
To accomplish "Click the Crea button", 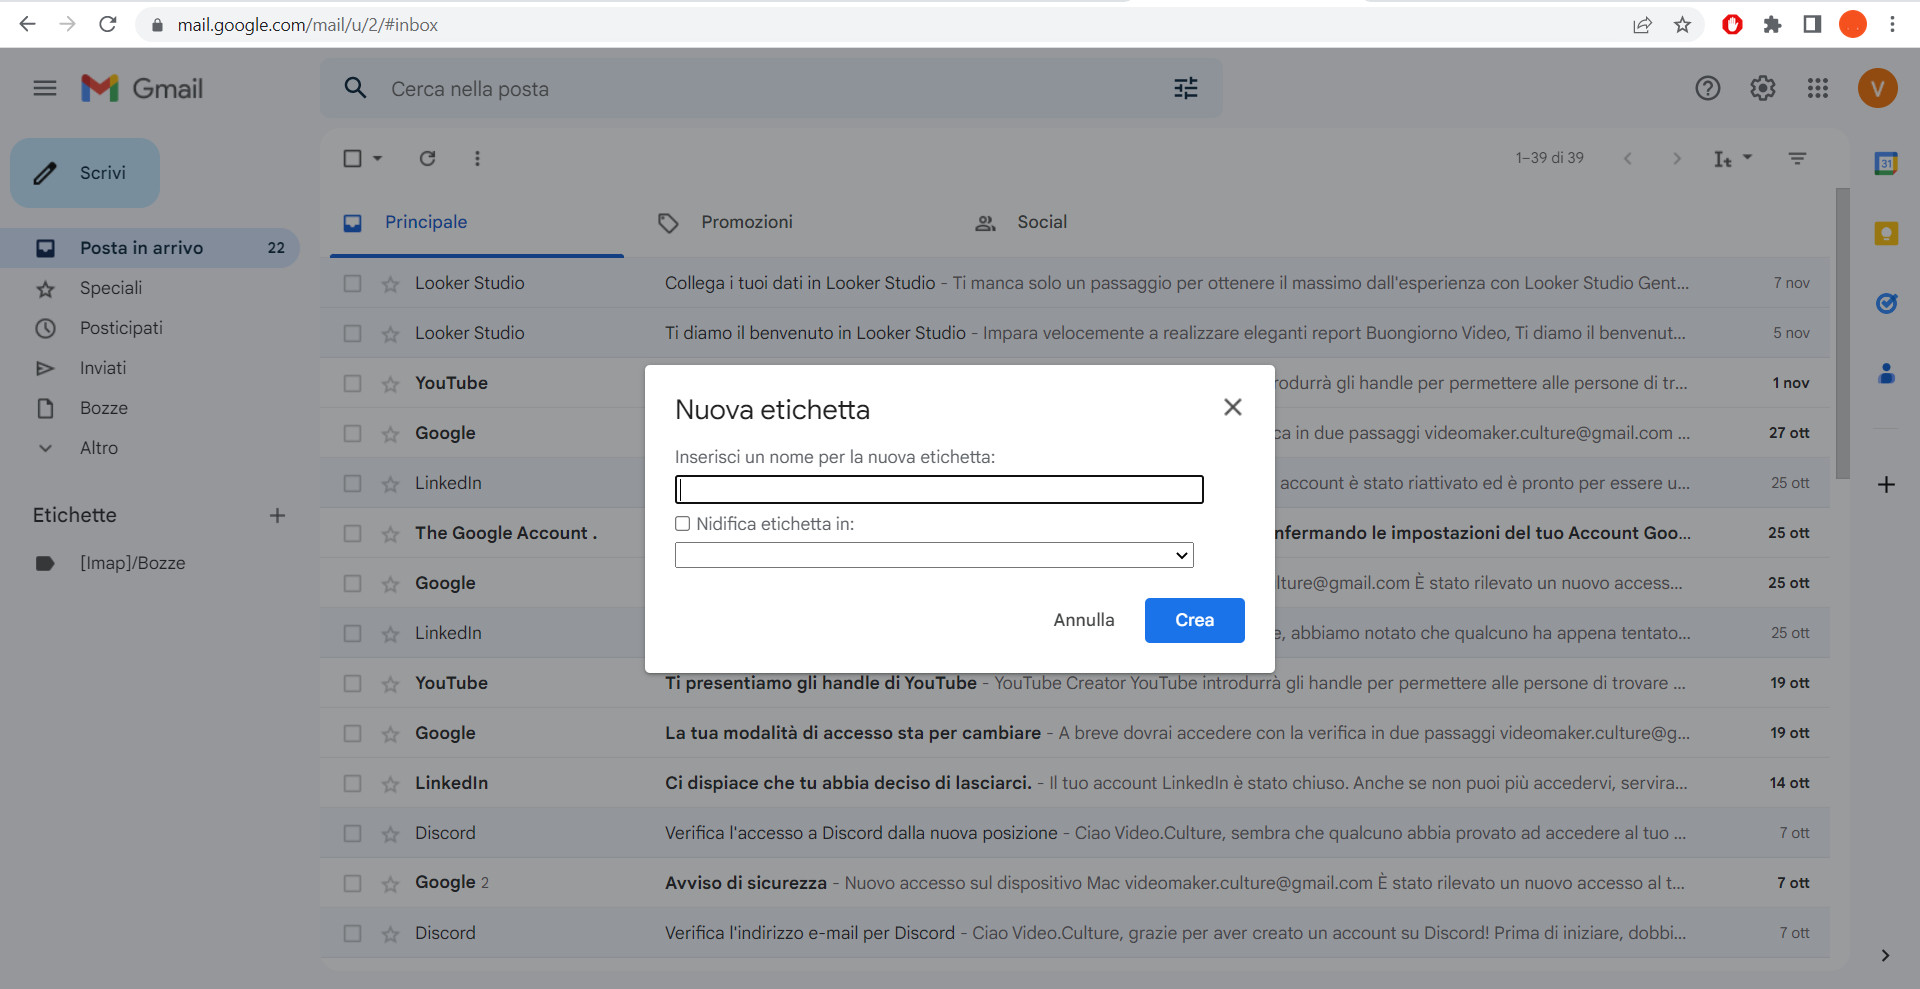I will coord(1194,620).
